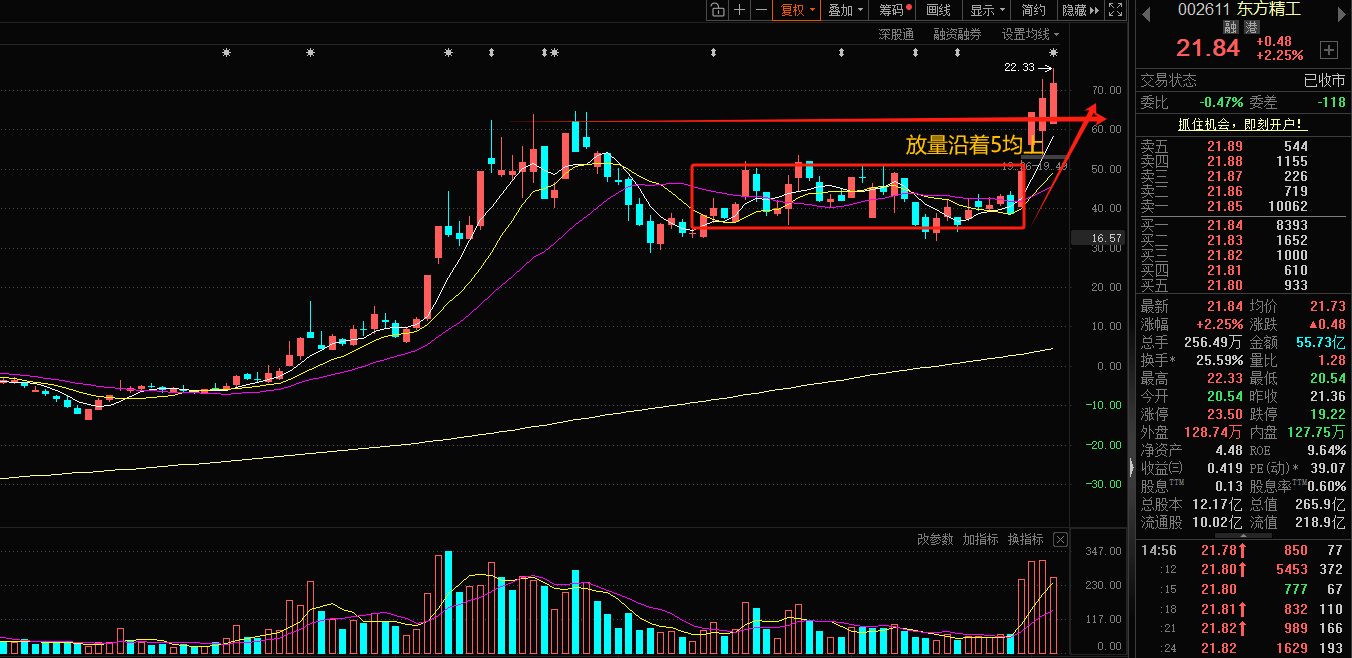This screenshot has height=658, width=1352.
Task: Click the 港 Hong Kong connect badge
Action: point(1250,28)
